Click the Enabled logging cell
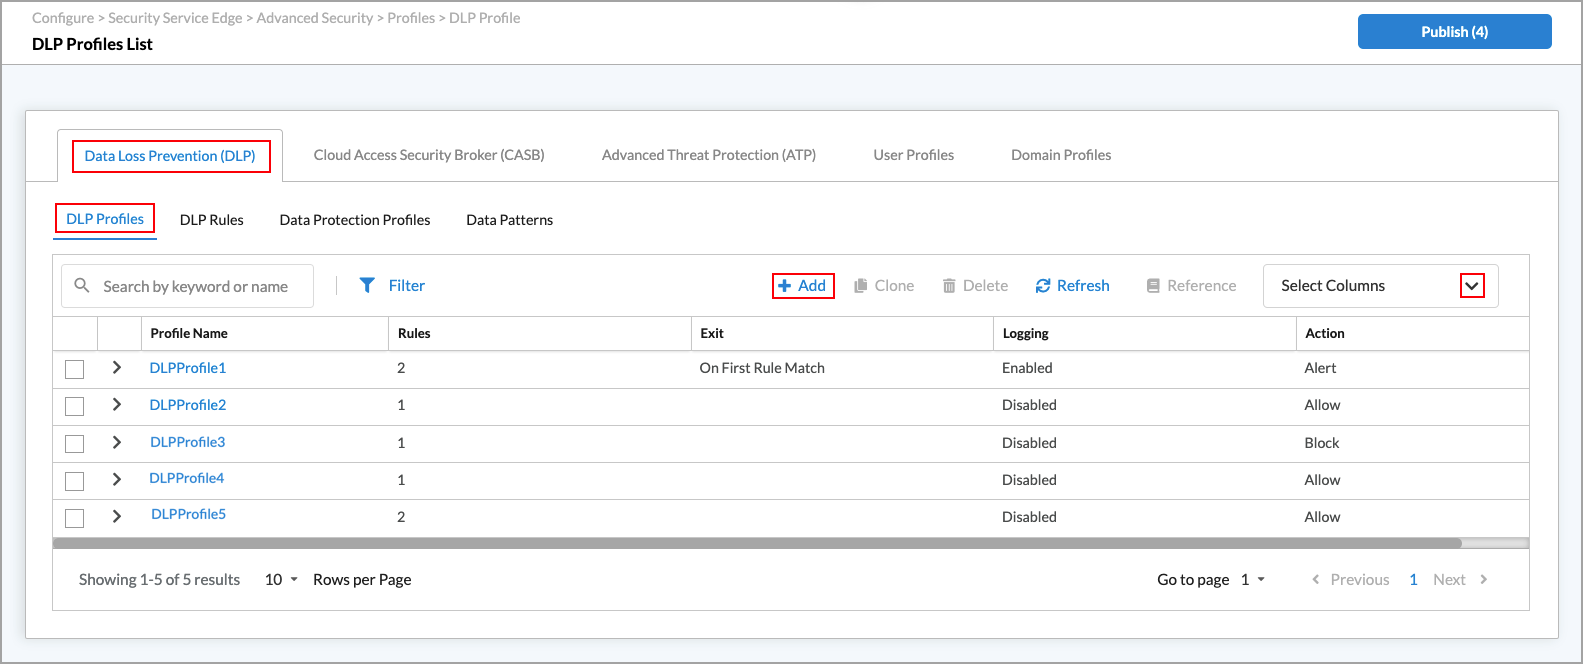 point(1027,368)
